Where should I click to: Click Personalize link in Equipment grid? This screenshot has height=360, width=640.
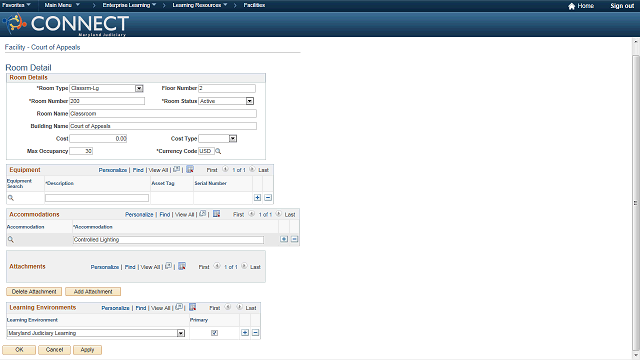(113, 170)
